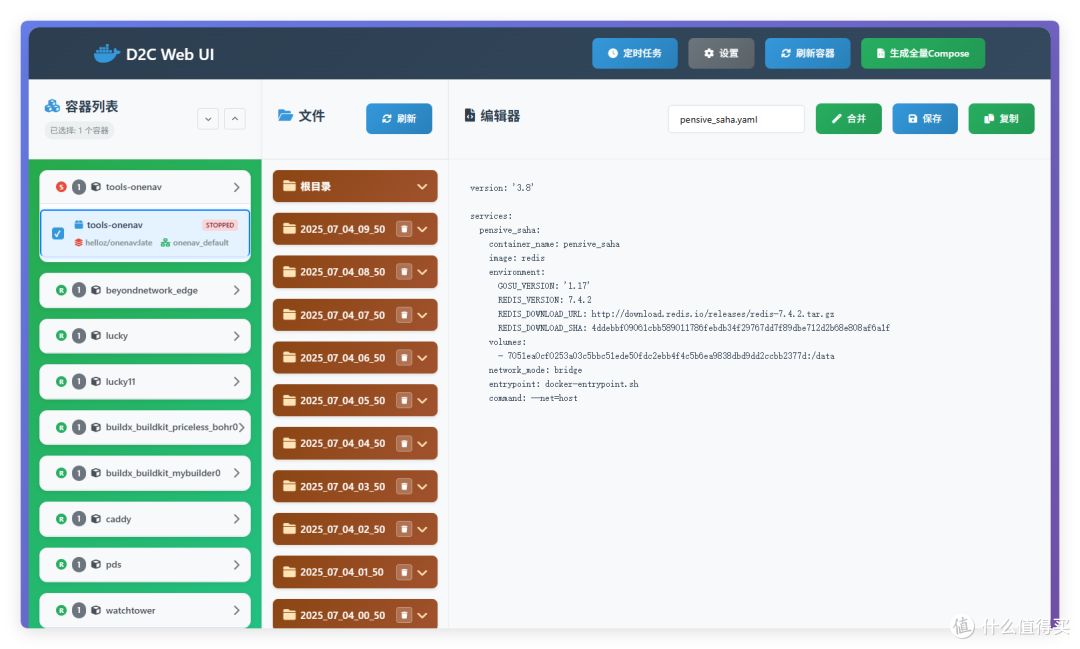The width and height of the screenshot is (1080, 649).
Task: Click the cube icon next to pds
Action: click(96, 564)
